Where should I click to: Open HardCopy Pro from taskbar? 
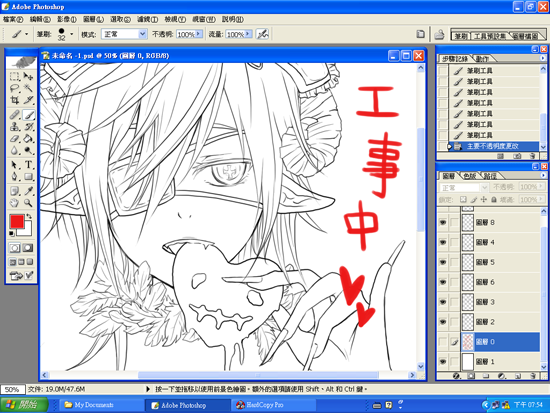click(x=274, y=405)
